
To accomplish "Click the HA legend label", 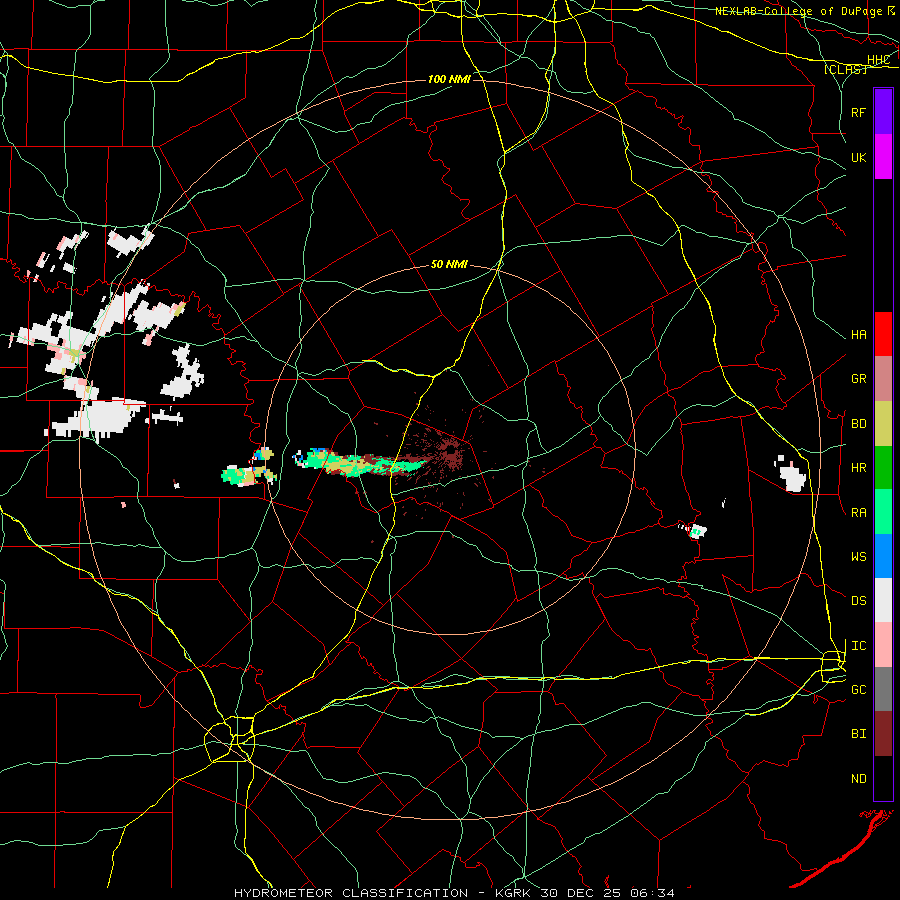I will point(858,335).
